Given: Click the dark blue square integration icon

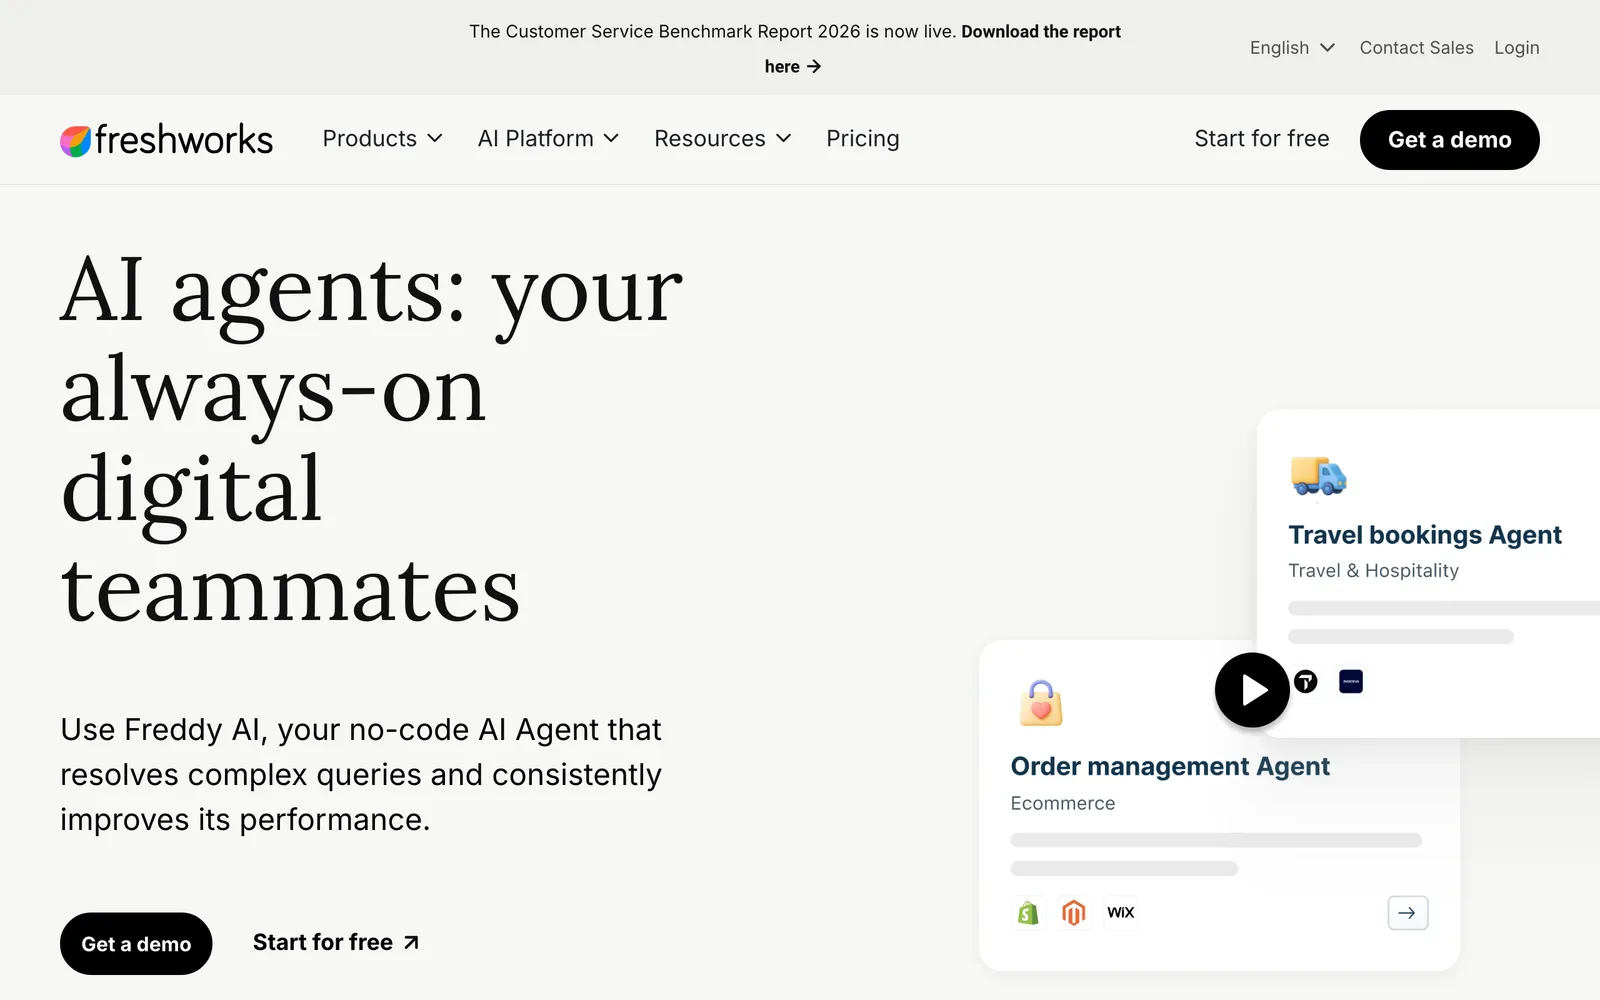Looking at the screenshot, I should click(1351, 682).
